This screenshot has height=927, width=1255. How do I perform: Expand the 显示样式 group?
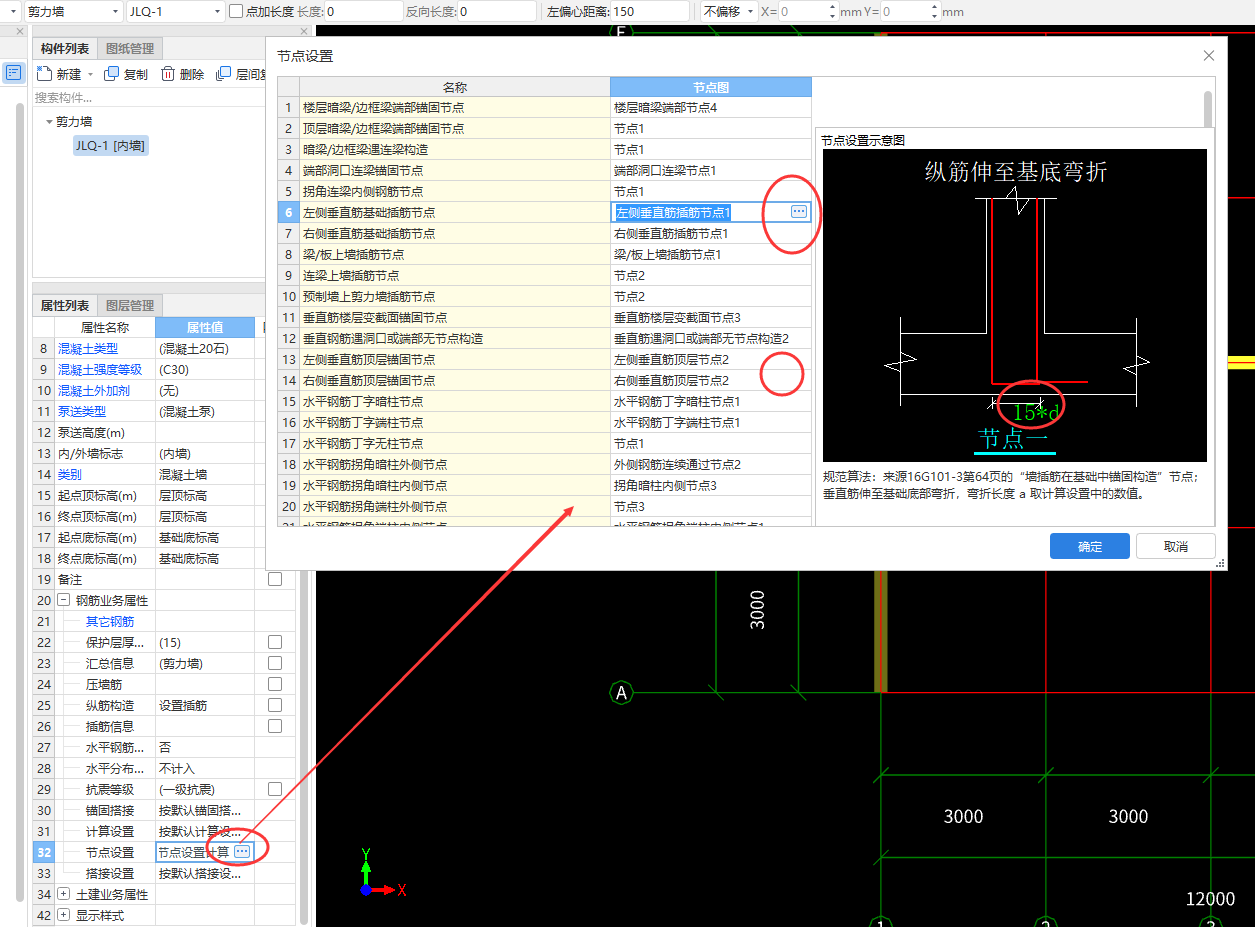click(x=63, y=915)
